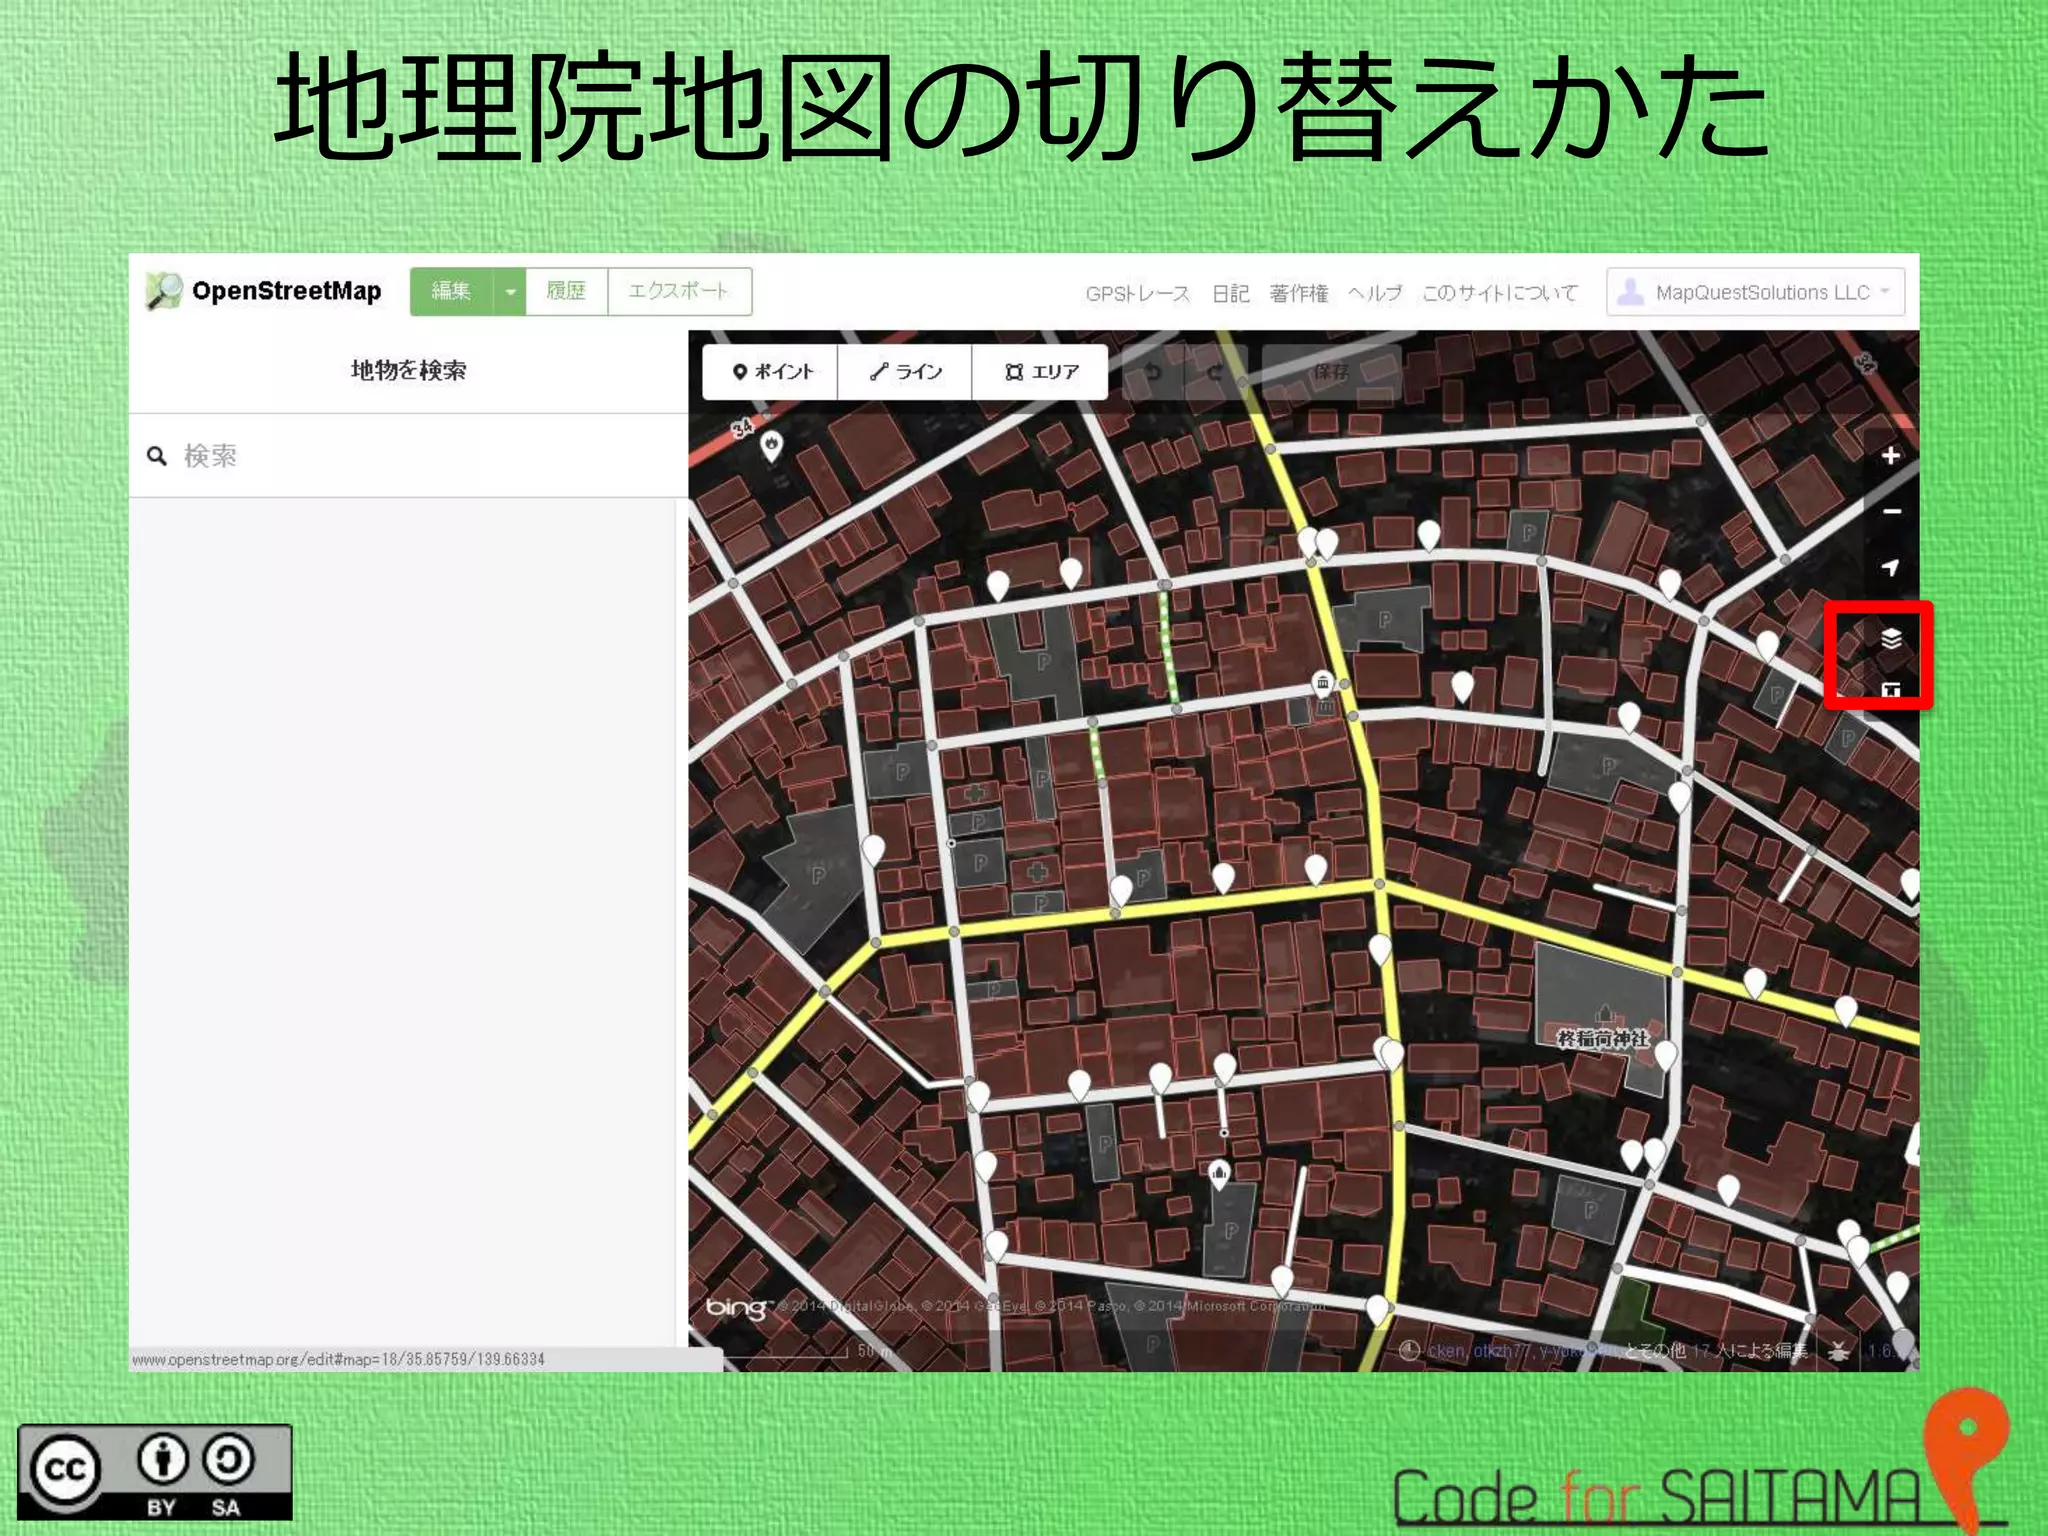Select the ライン line tool
2048x1536 pixels.
pos(905,372)
